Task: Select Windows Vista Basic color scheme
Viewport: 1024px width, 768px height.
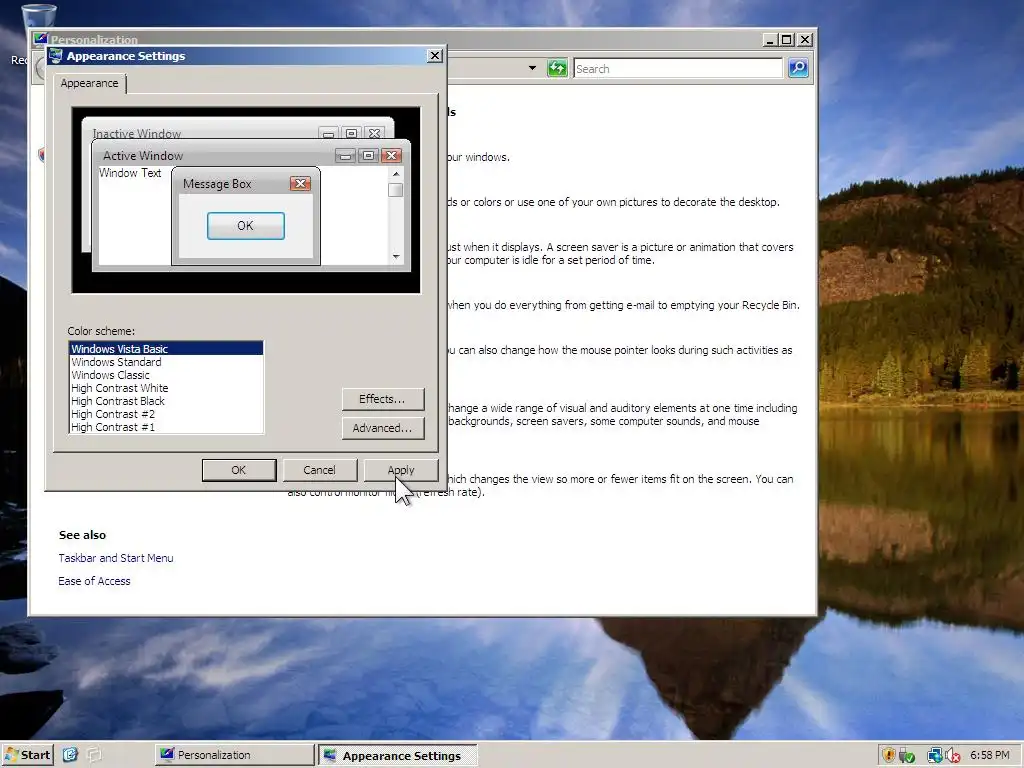Action: 166,349
